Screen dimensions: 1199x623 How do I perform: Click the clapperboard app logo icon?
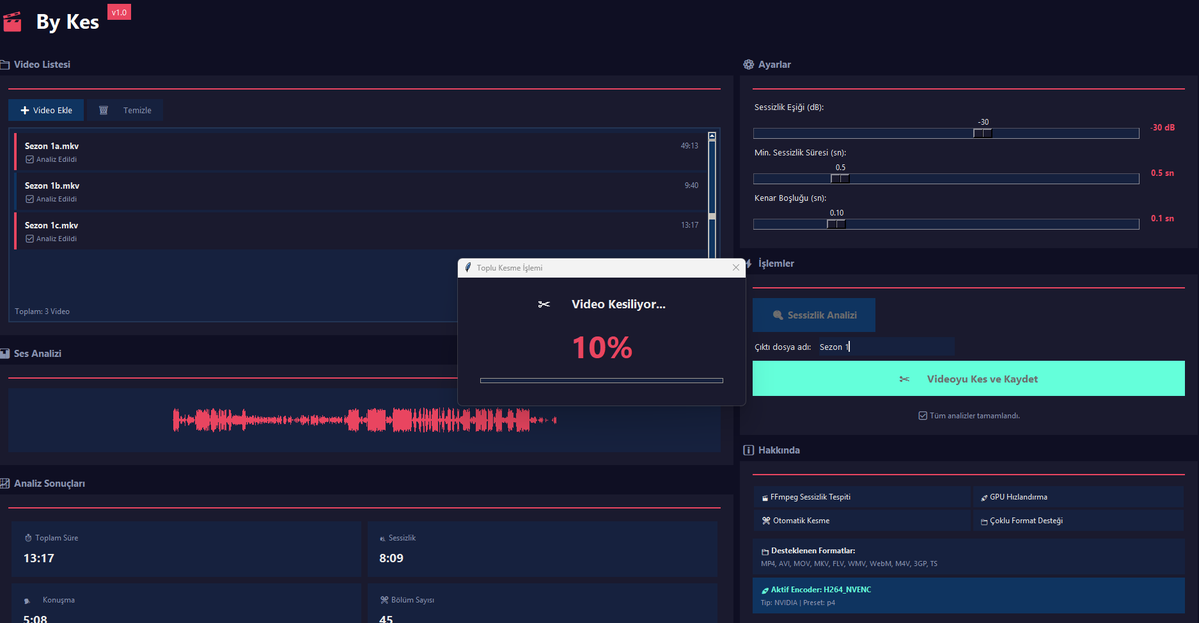pyautogui.click(x=14, y=20)
